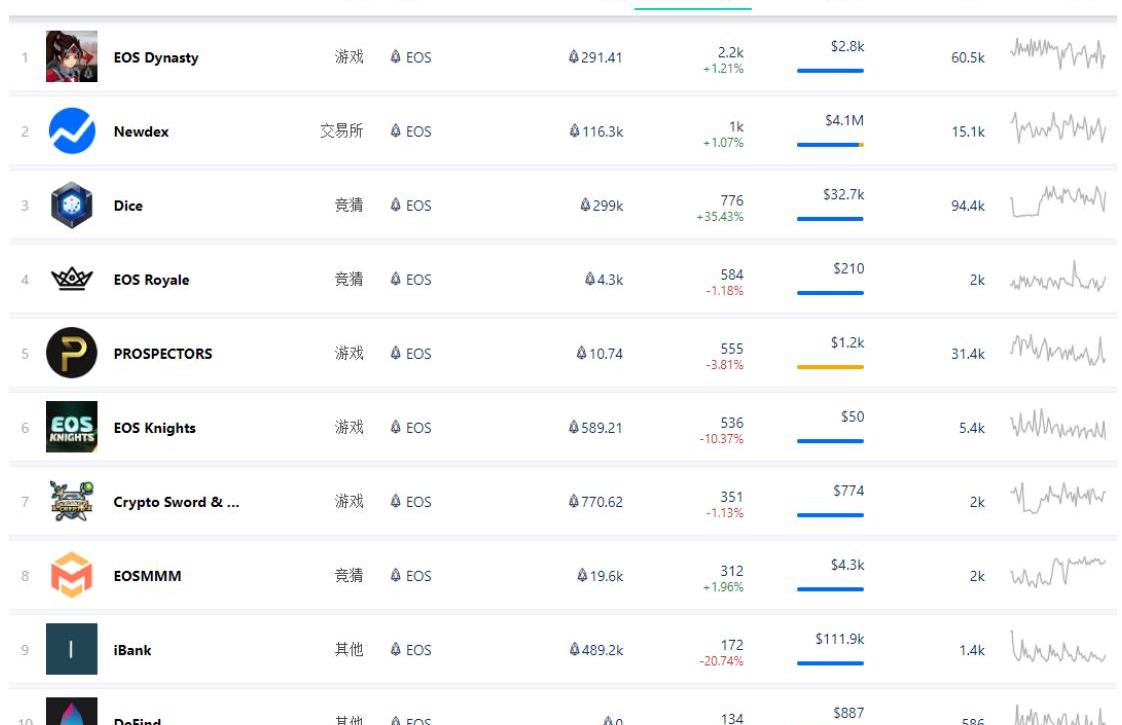Filter by 交易所 category on Newdex row

[341, 131]
